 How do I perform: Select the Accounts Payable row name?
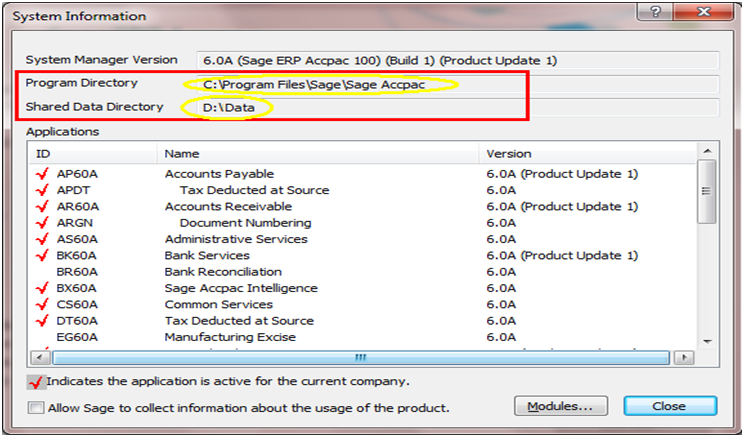pos(219,174)
